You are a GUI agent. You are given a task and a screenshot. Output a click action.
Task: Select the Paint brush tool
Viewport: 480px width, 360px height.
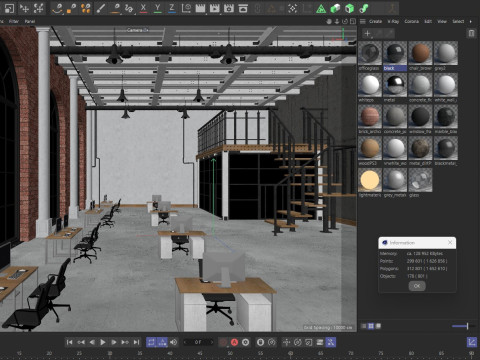[101, 8]
